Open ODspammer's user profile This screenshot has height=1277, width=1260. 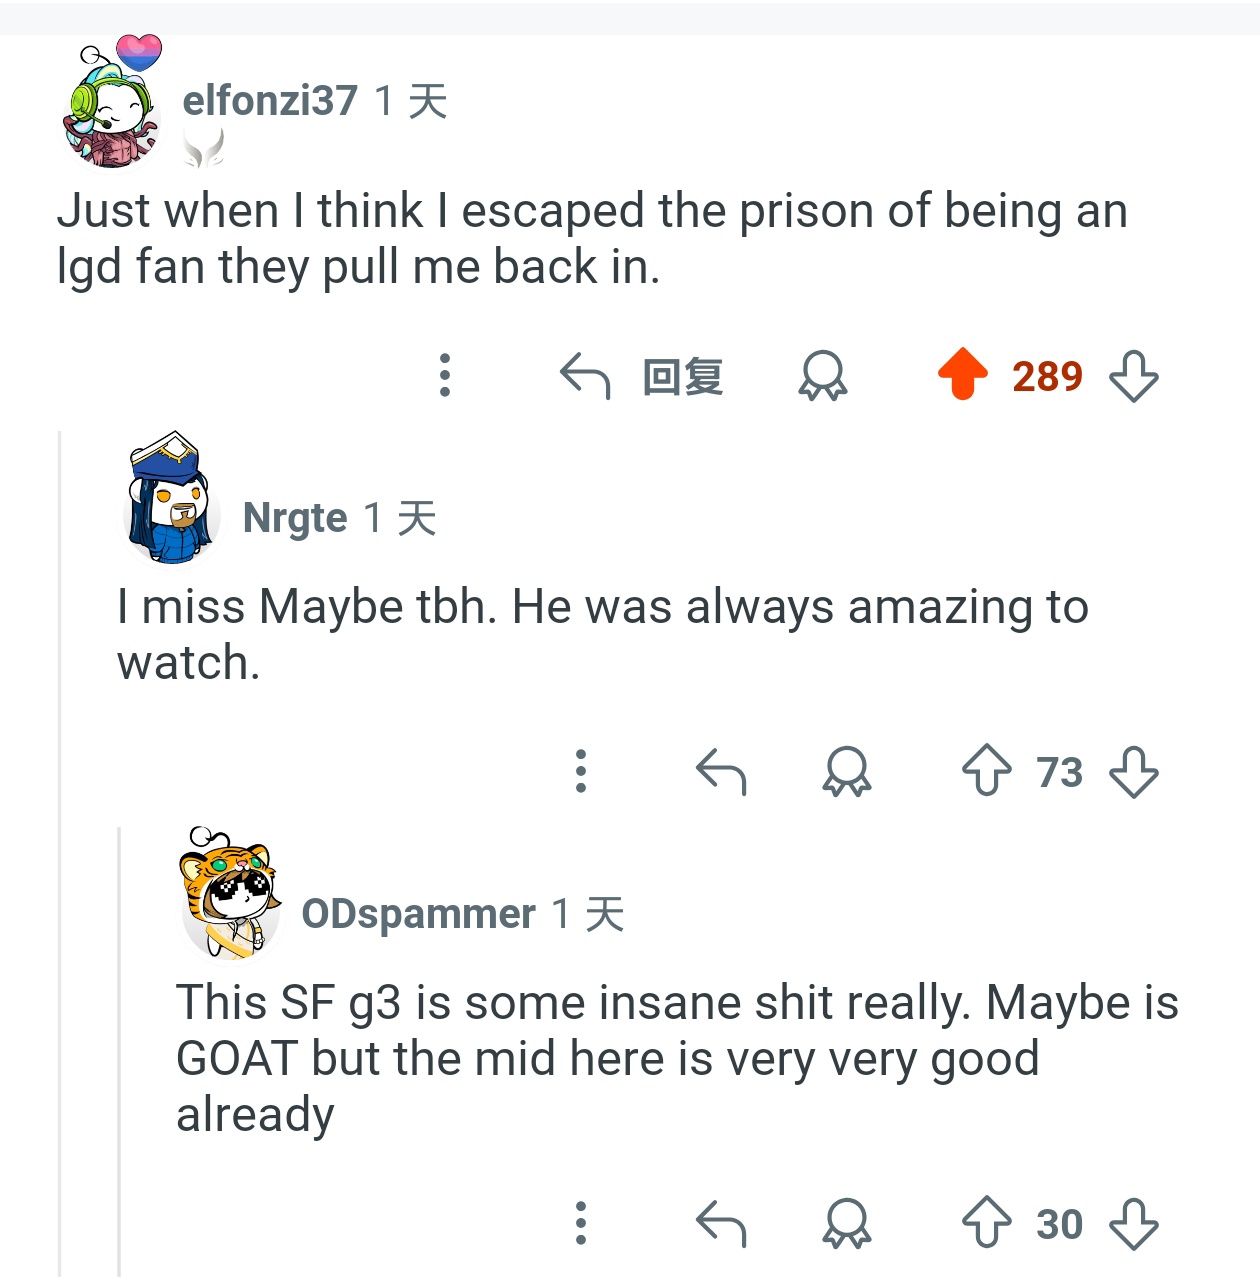[418, 914]
